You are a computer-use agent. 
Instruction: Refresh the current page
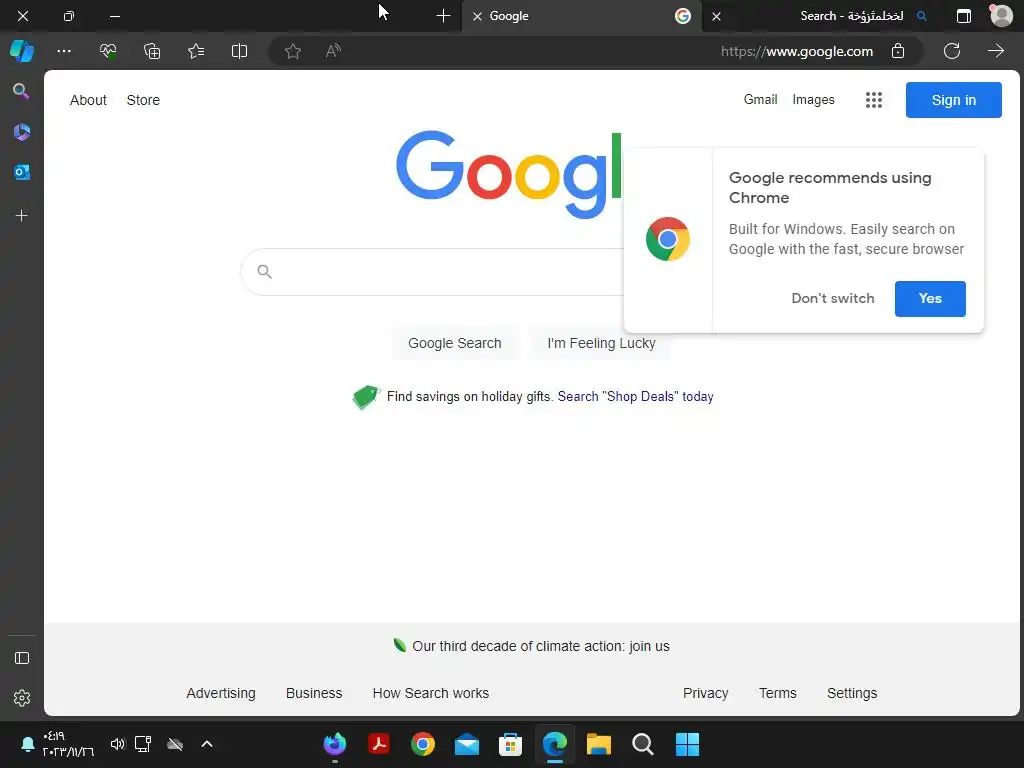click(x=952, y=51)
